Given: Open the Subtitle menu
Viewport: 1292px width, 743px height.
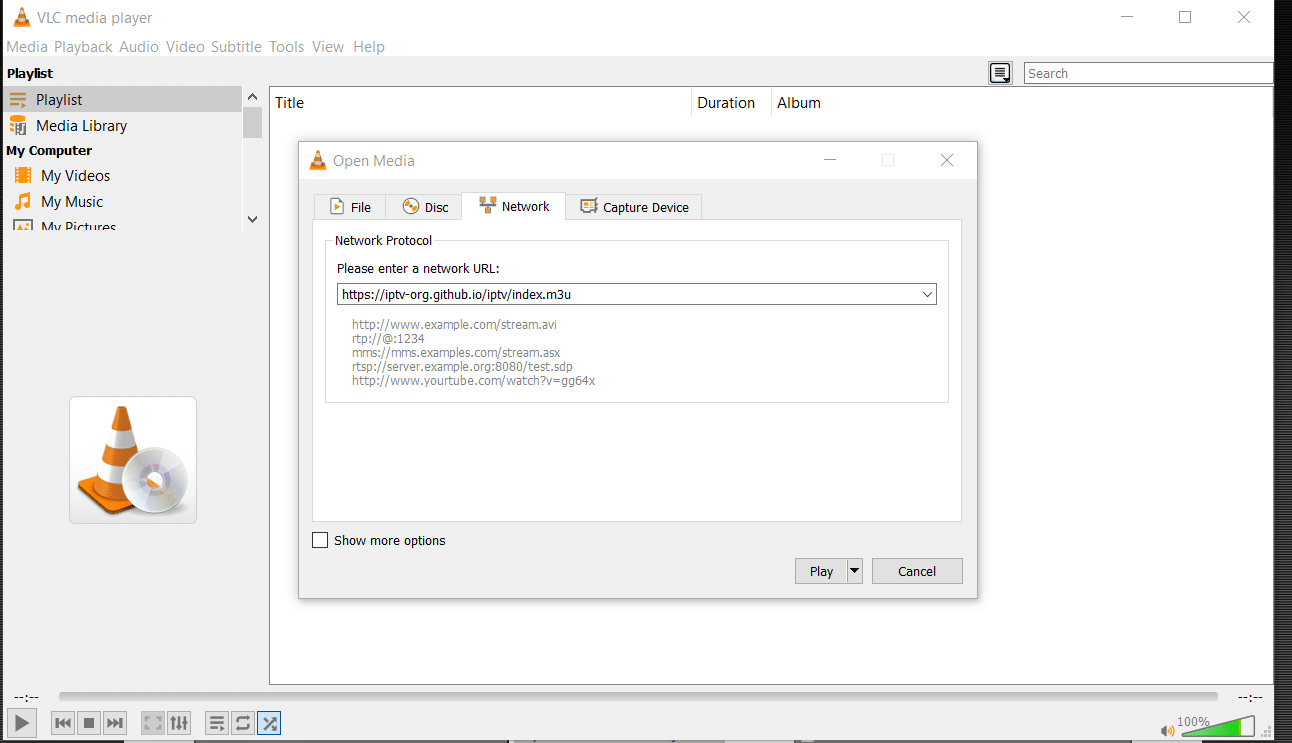Looking at the screenshot, I should [x=236, y=47].
